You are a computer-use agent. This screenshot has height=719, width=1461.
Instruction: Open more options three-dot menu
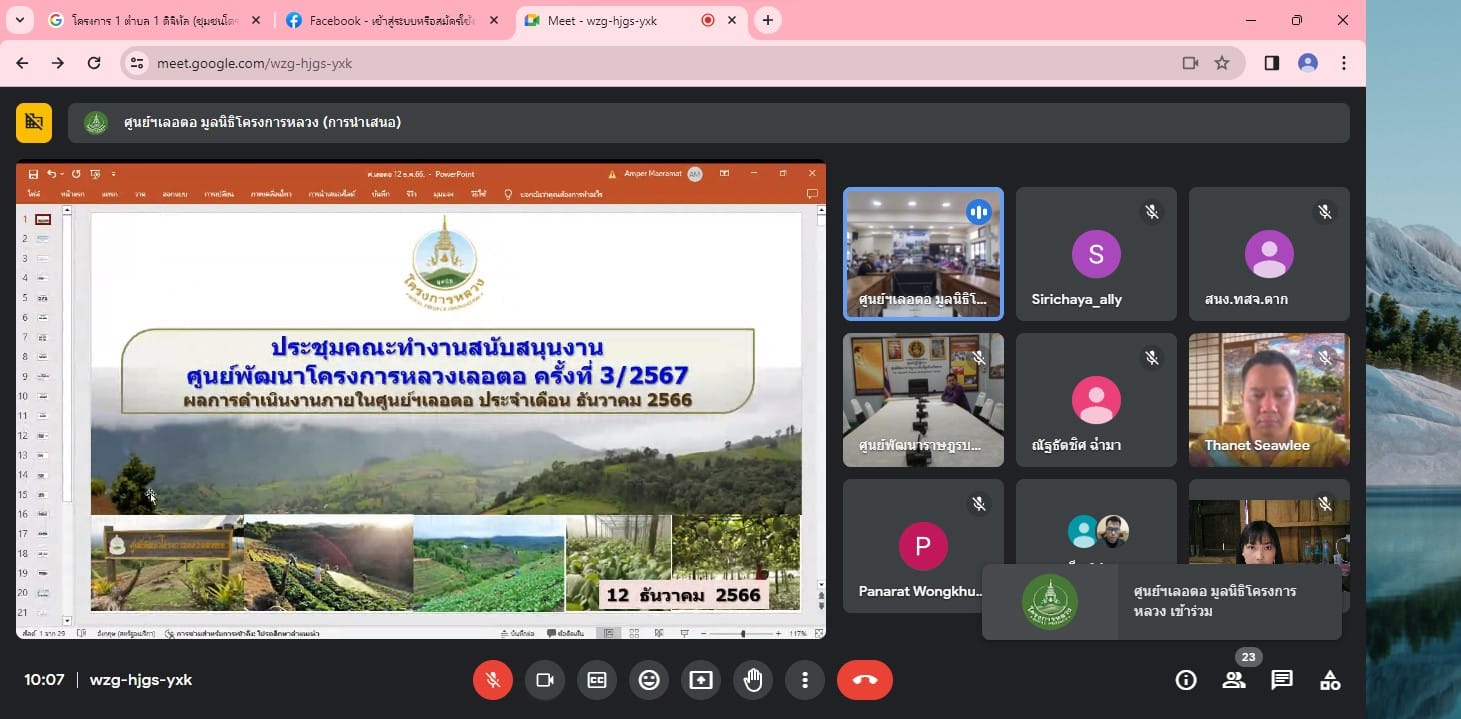[x=805, y=680]
